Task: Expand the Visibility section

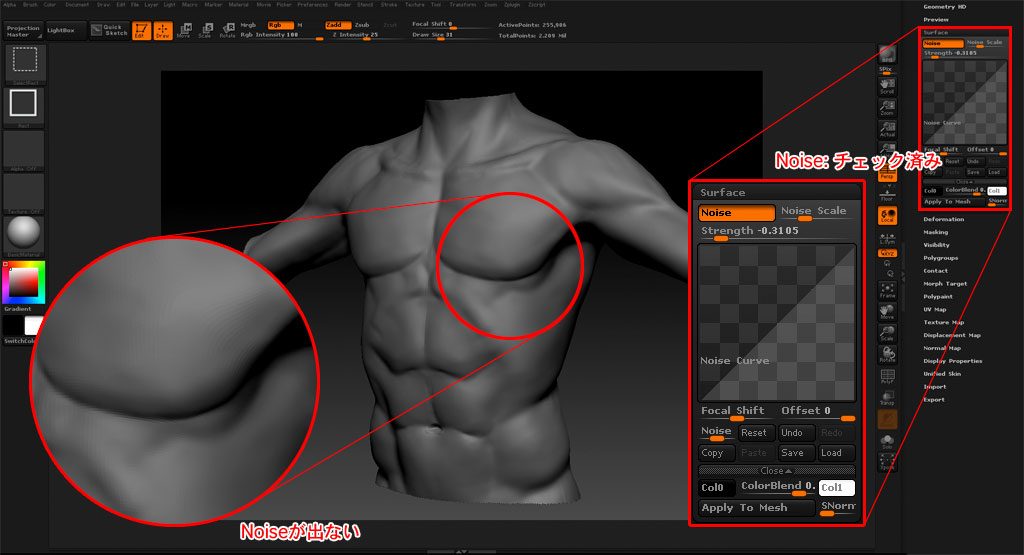Action: [936, 245]
